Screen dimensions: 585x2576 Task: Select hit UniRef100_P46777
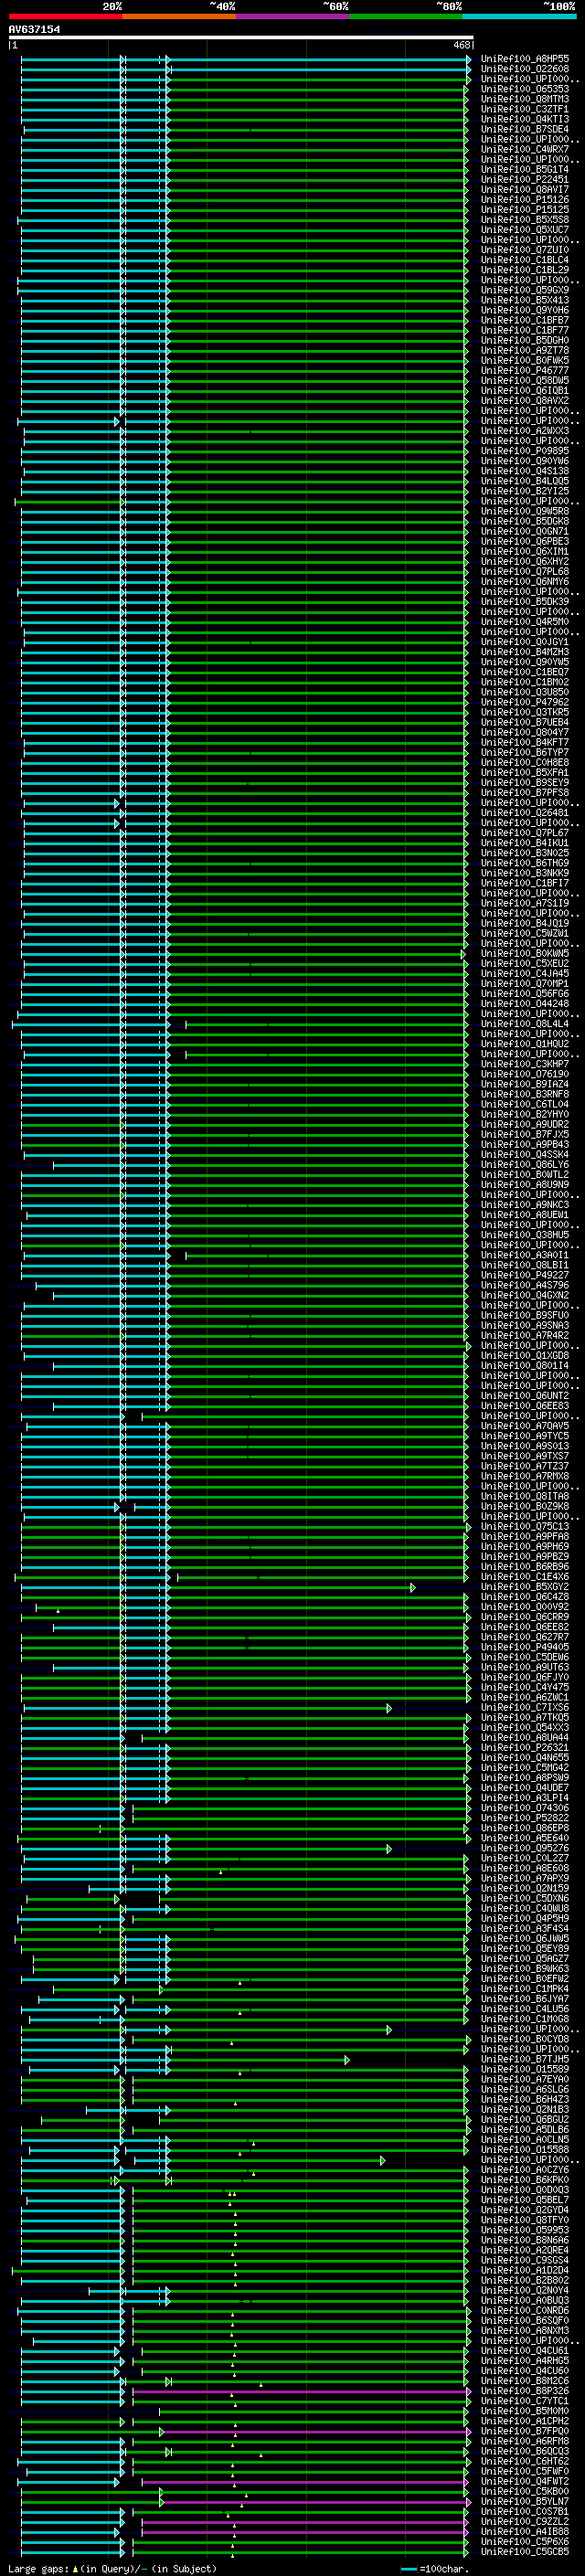pos(525,370)
